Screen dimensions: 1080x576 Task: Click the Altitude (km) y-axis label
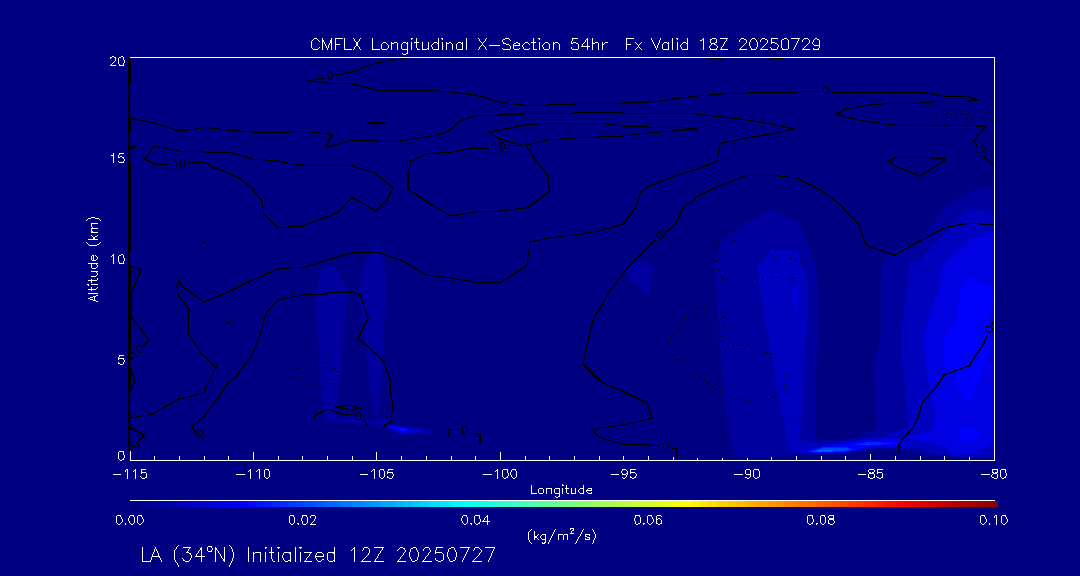[x=94, y=258]
